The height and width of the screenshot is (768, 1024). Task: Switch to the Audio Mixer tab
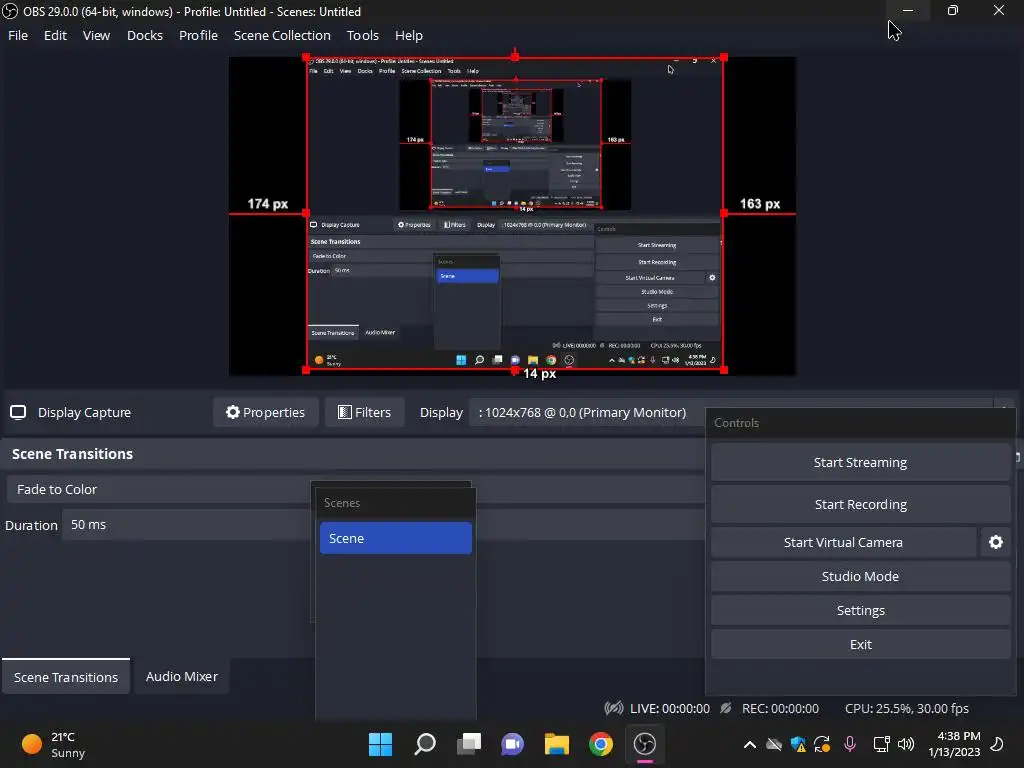coord(182,677)
